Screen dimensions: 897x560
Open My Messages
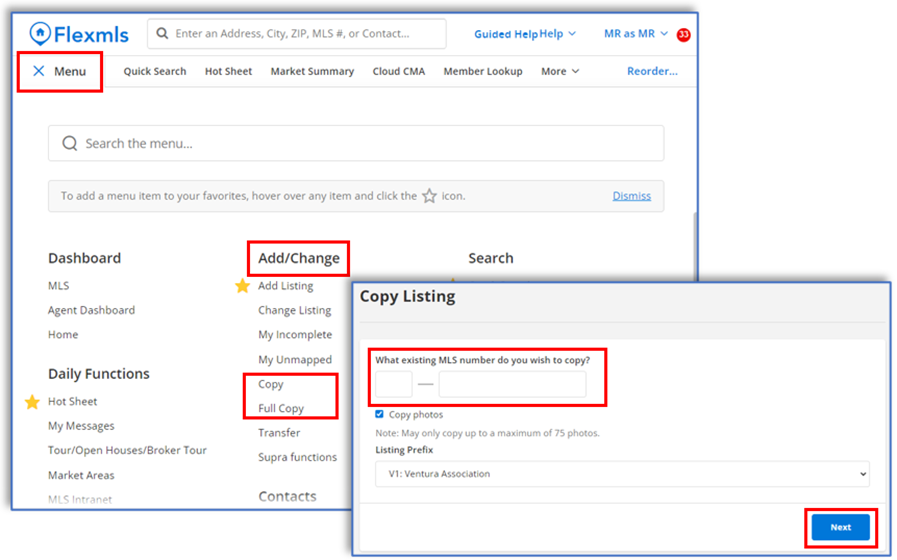(x=81, y=426)
